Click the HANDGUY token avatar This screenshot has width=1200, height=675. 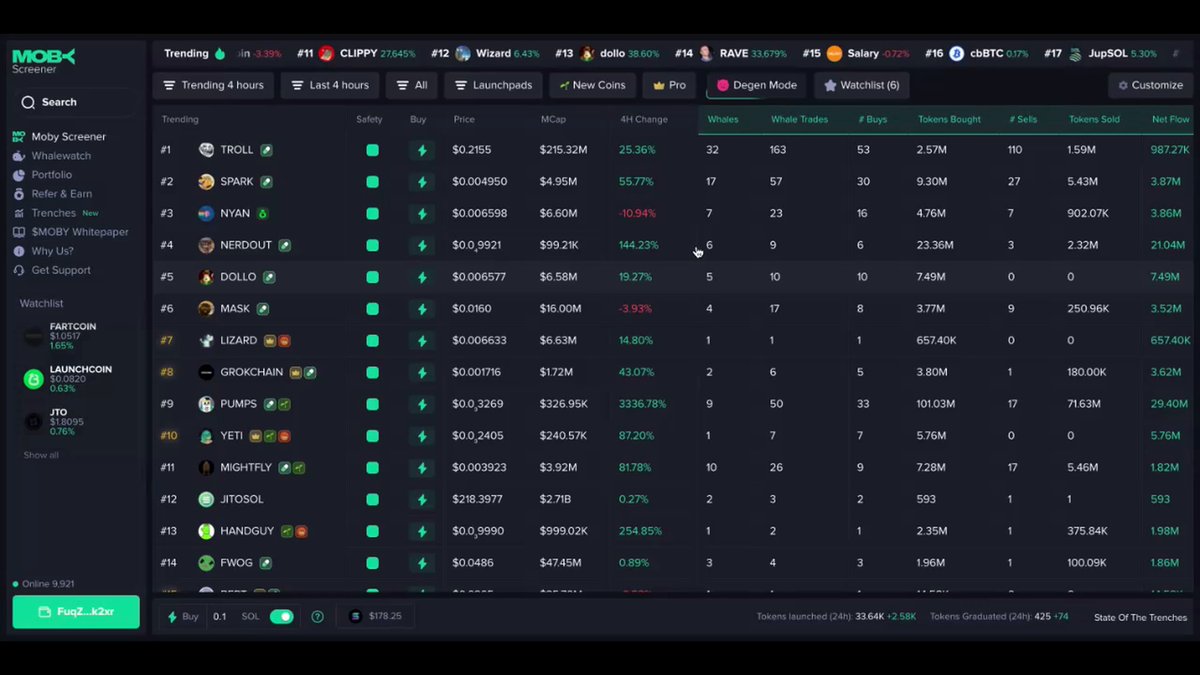[x=206, y=531]
